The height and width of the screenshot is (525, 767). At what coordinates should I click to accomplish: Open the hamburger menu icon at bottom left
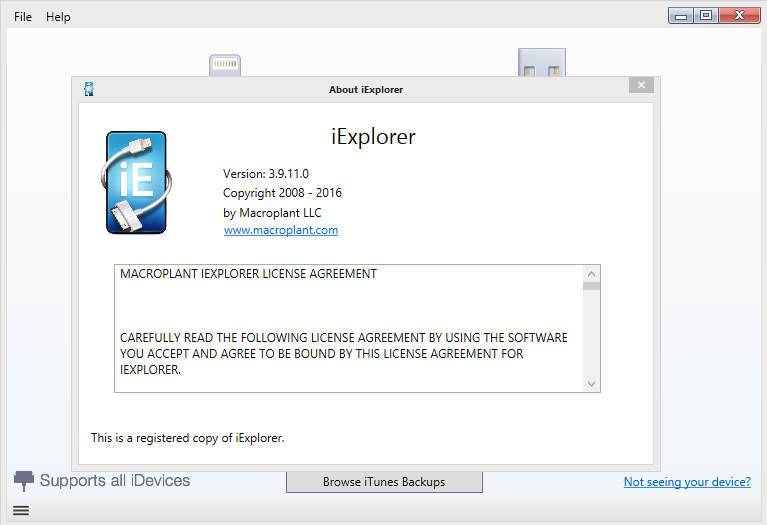point(21,510)
